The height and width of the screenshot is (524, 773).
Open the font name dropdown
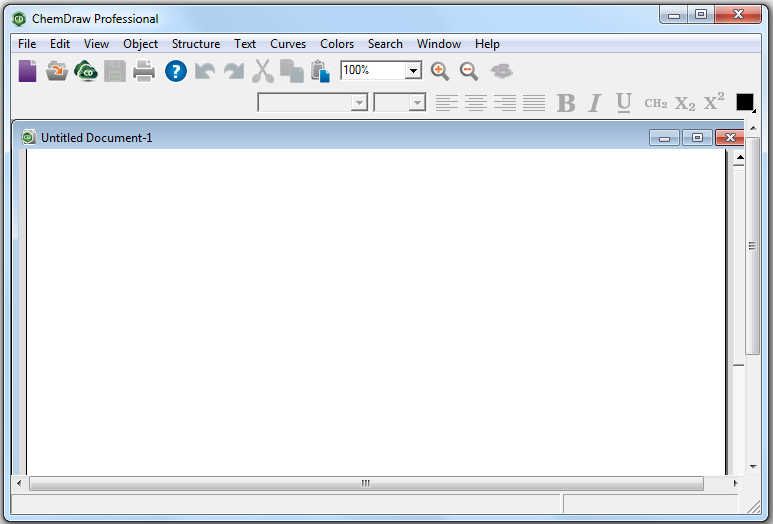[x=359, y=103]
